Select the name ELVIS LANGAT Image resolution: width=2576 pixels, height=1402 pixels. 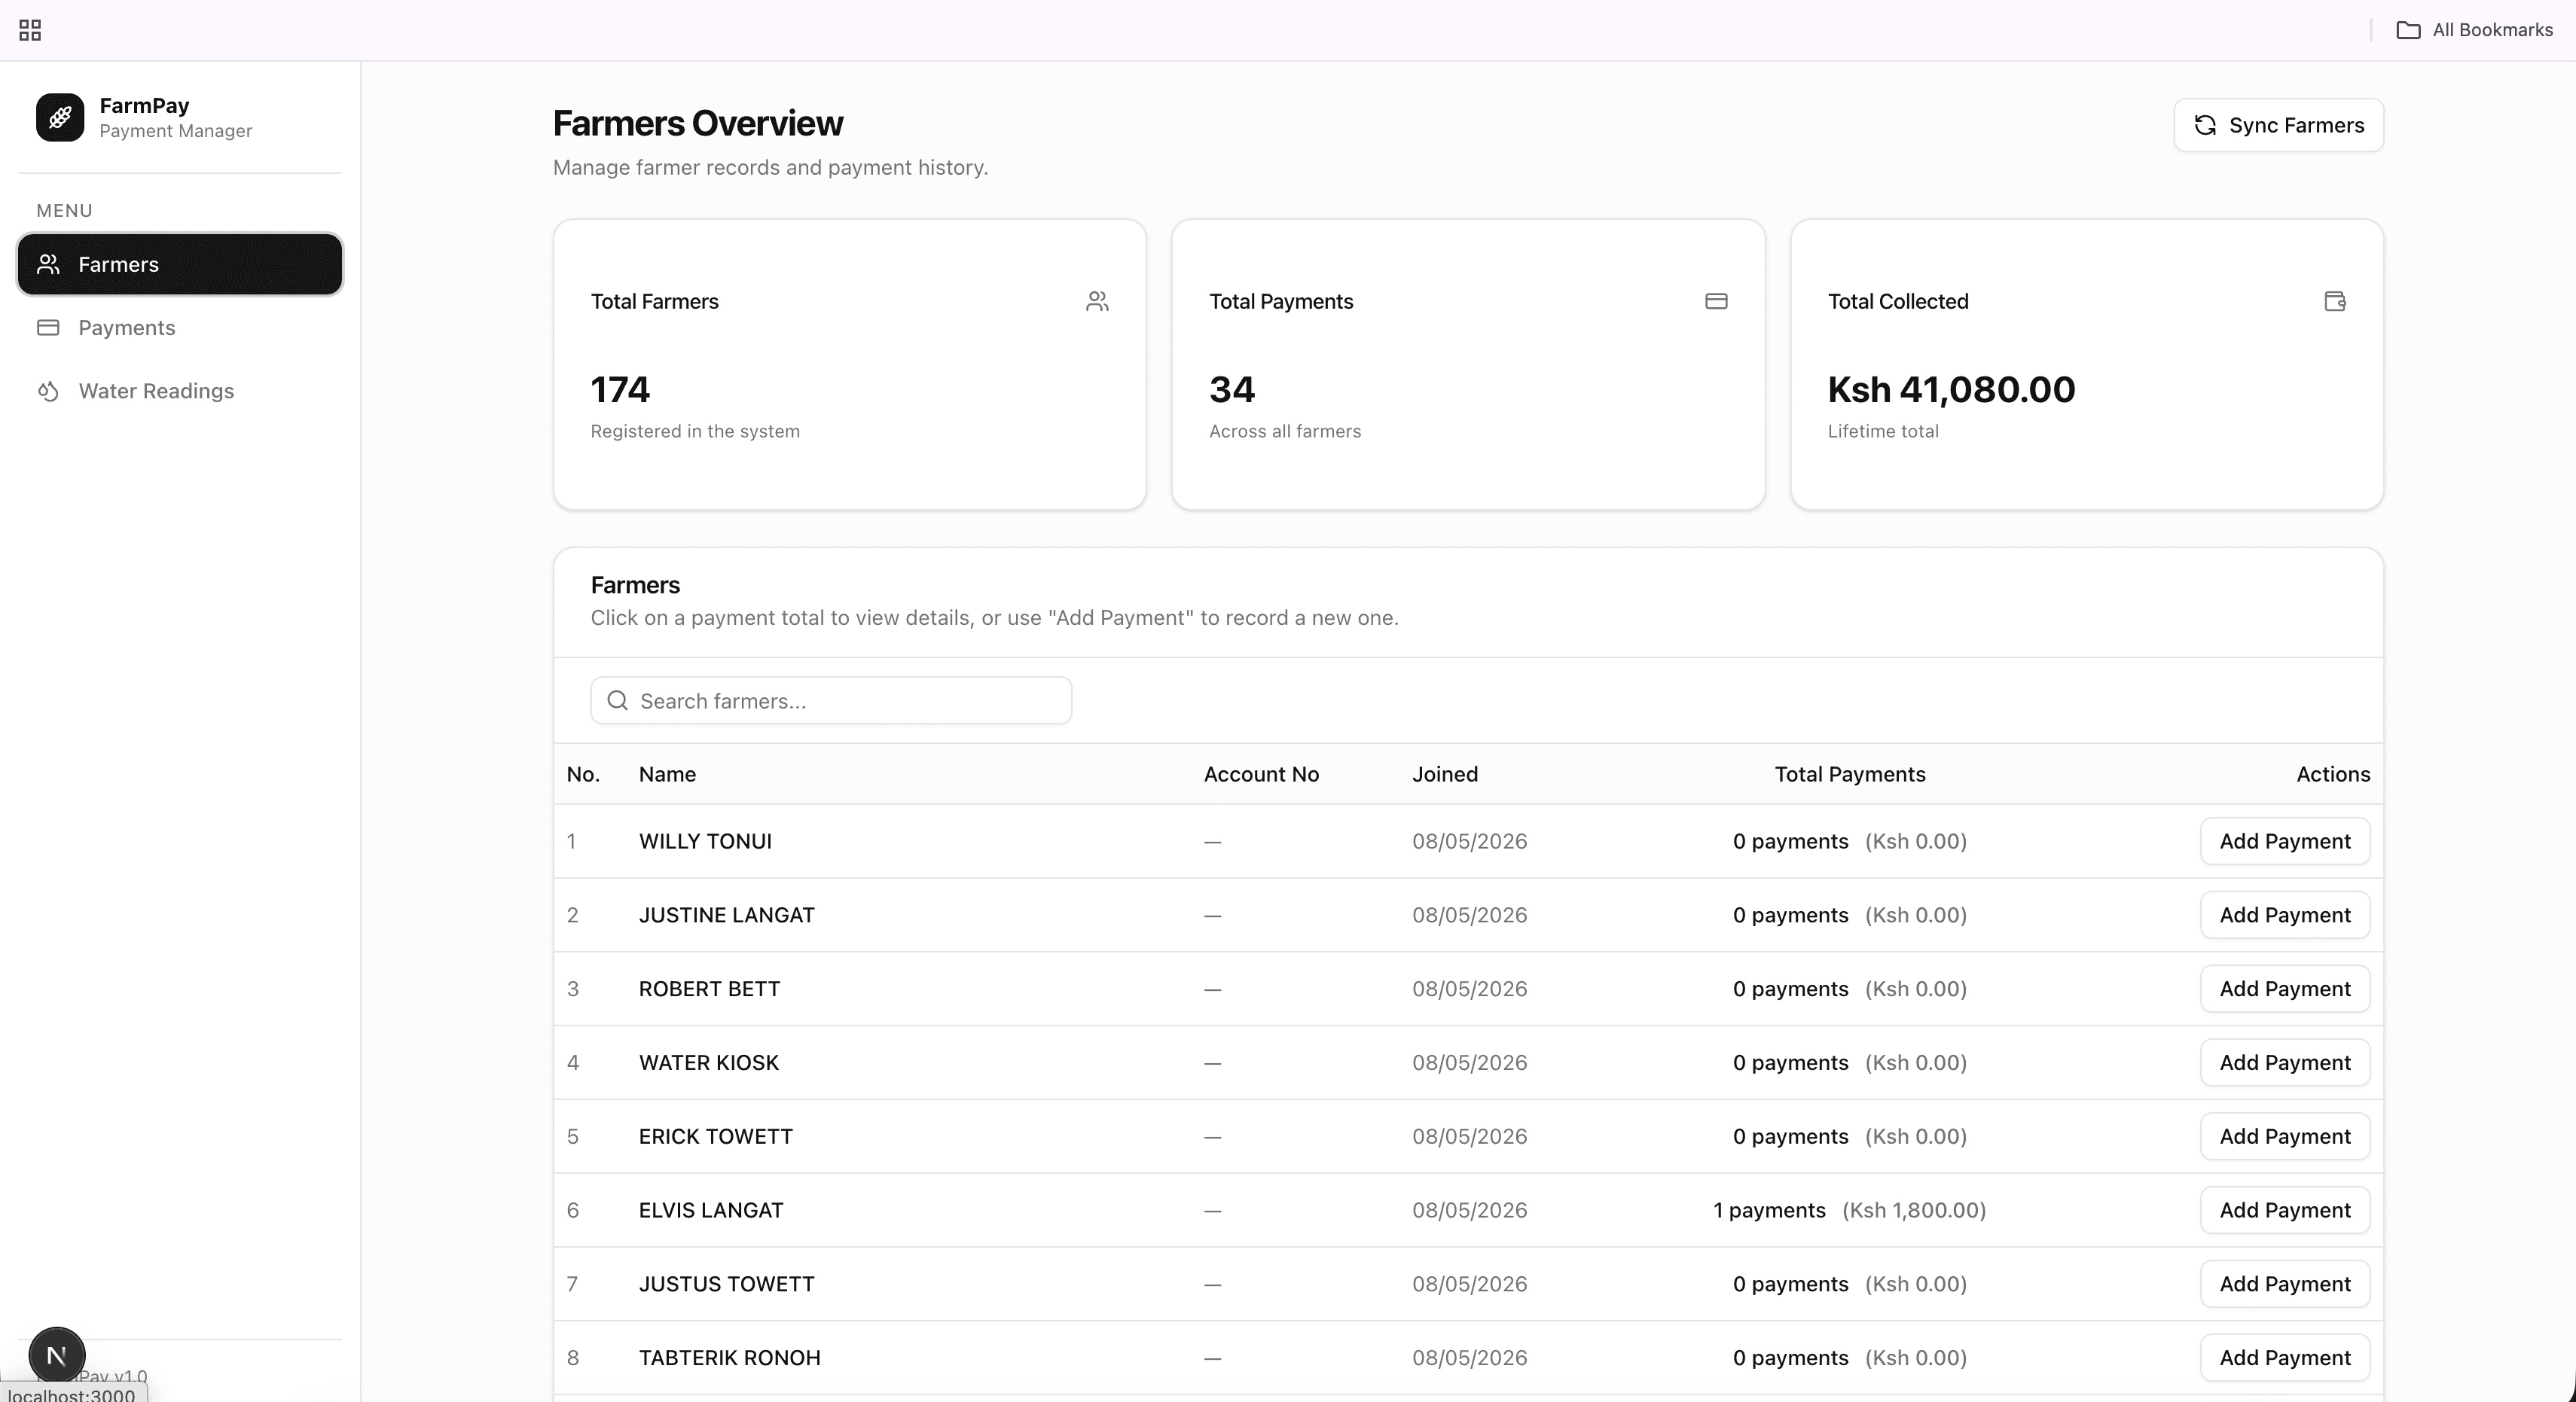coord(711,1210)
